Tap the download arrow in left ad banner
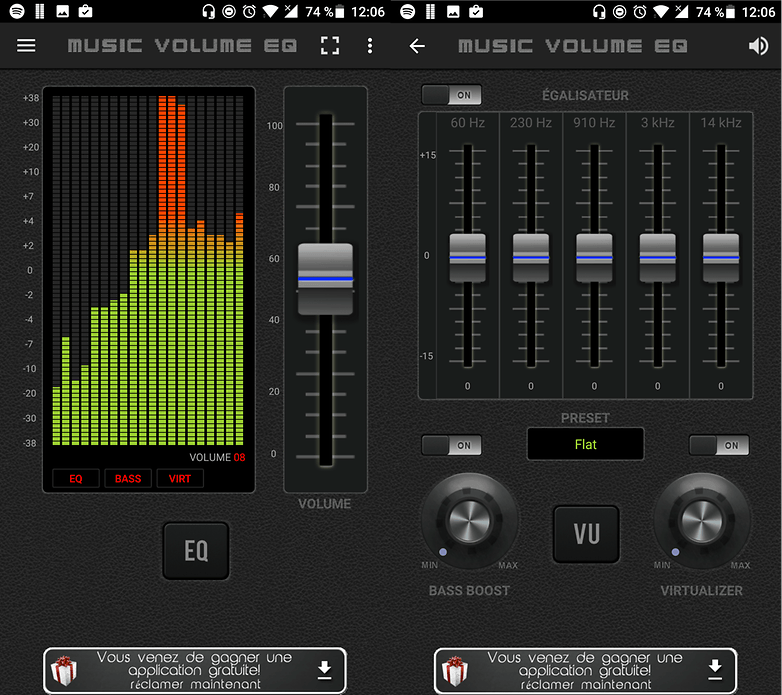 point(324,671)
